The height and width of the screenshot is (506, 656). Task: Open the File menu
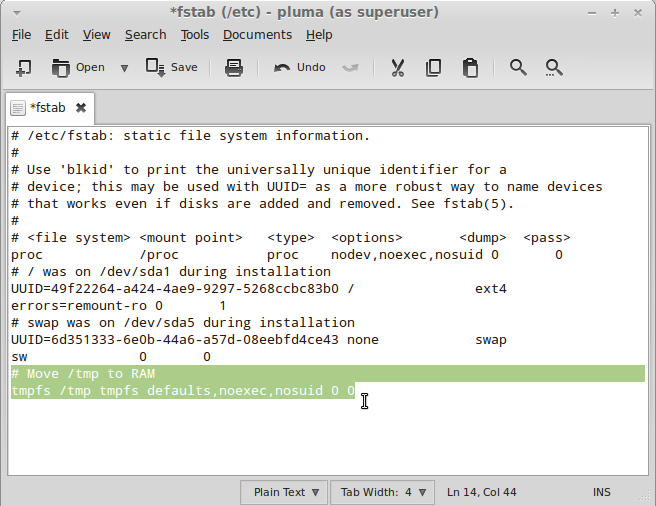(21, 35)
